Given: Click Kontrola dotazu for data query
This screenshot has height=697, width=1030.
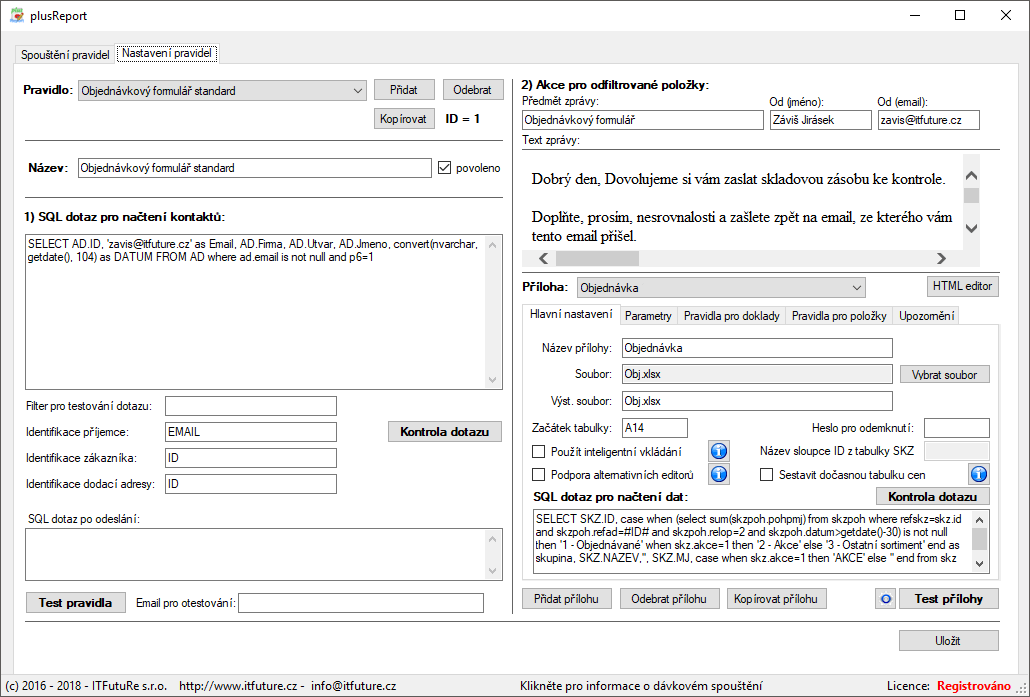Looking at the screenshot, I should (x=933, y=497).
